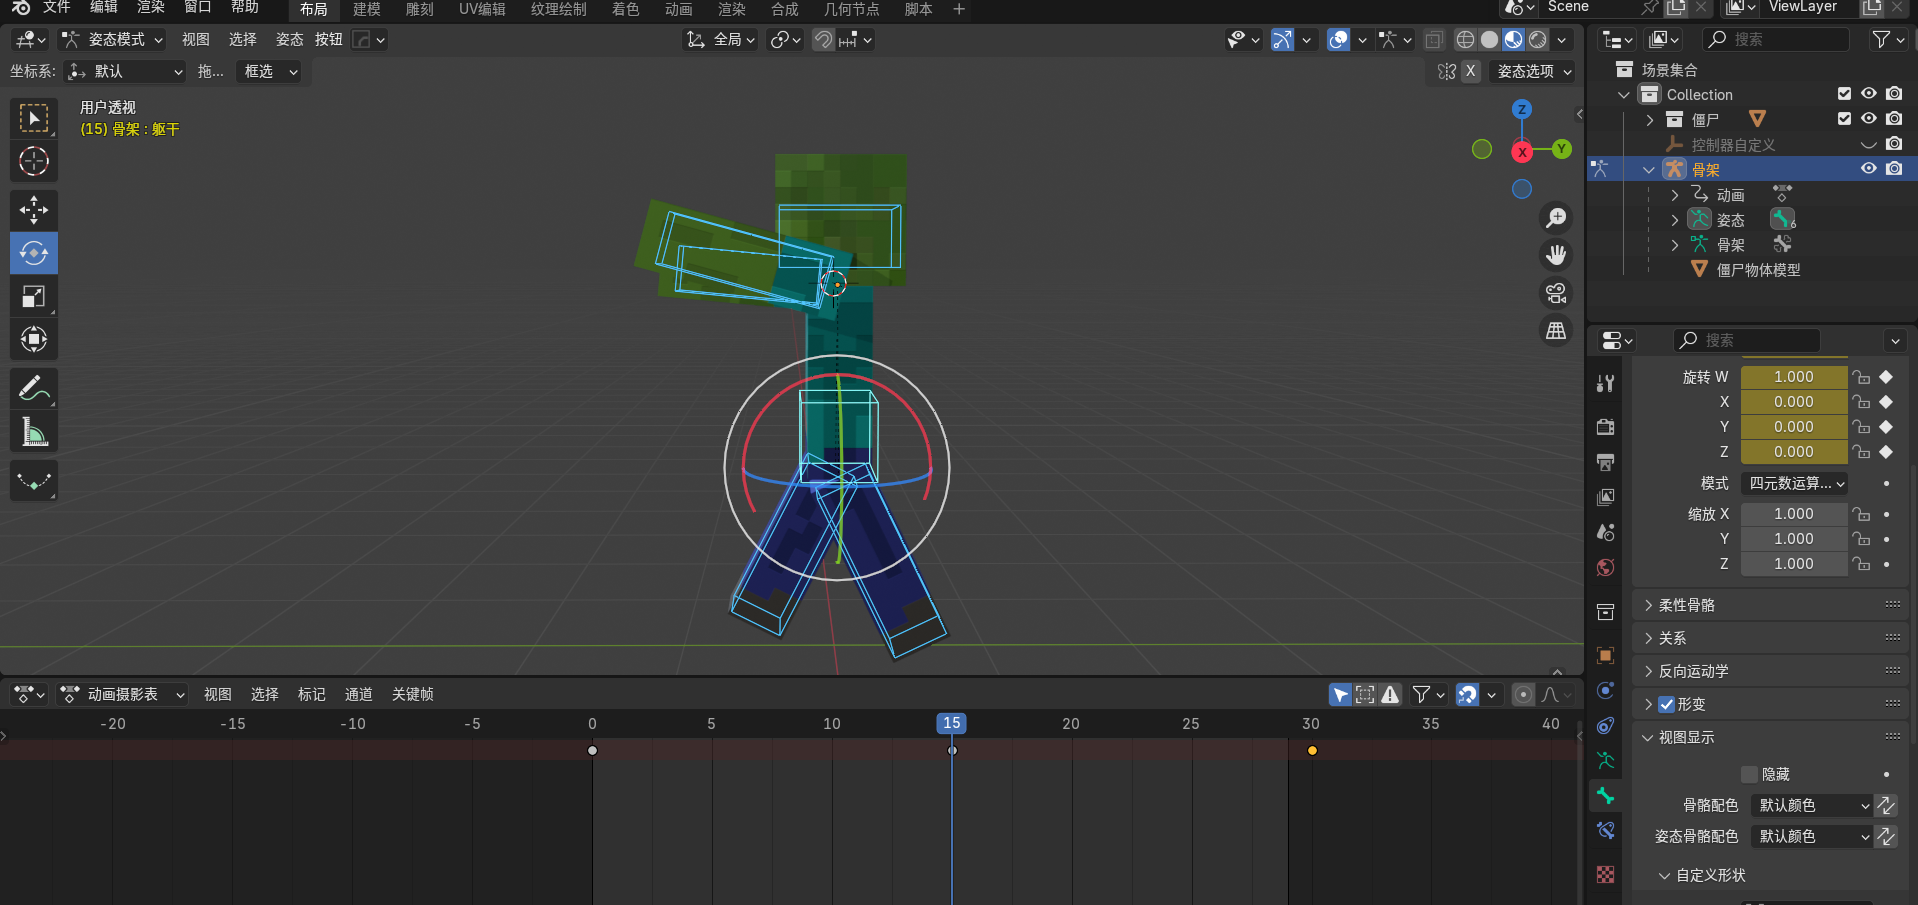Image resolution: width=1918 pixels, height=905 pixels.
Task: Open the Object properties tab
Action: [1606, 655]
